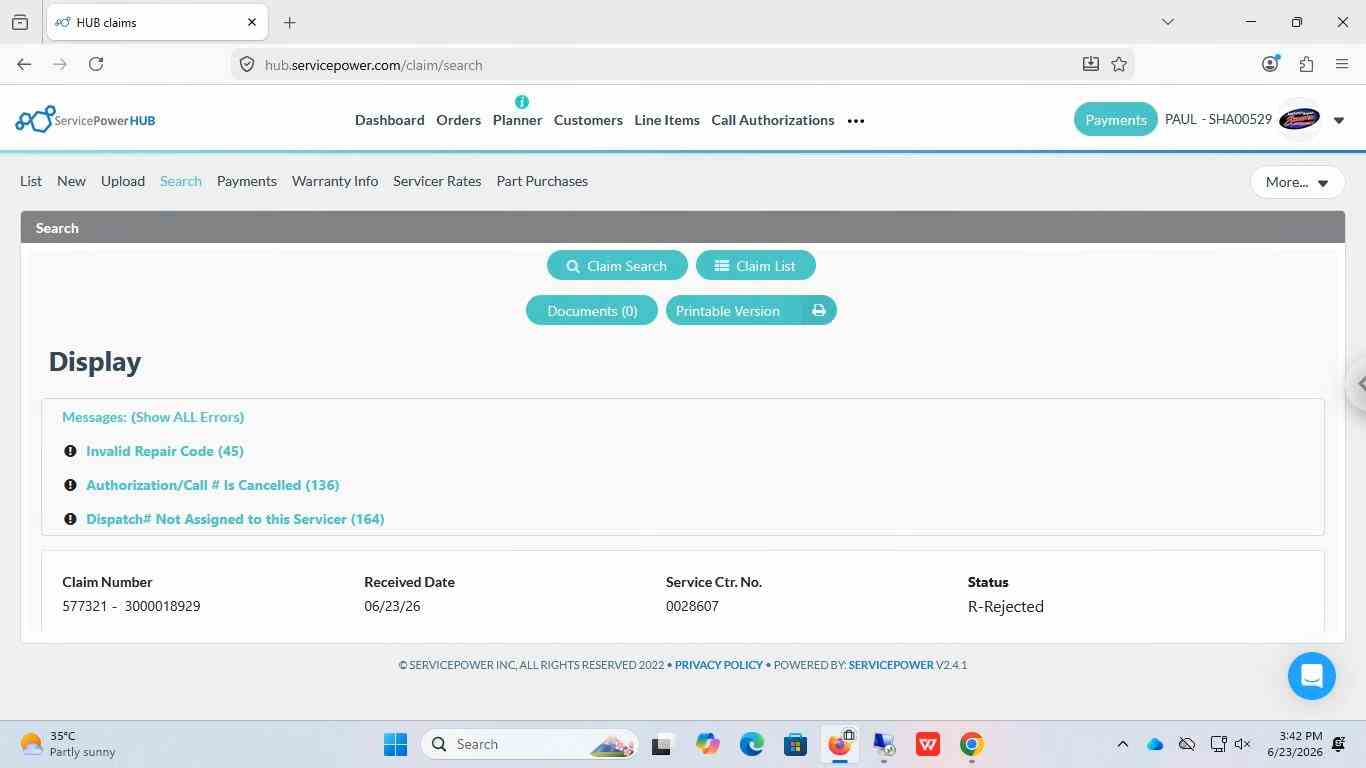
Task: Switch to the Warranty Info tab
Action: [x=335, y=181]
